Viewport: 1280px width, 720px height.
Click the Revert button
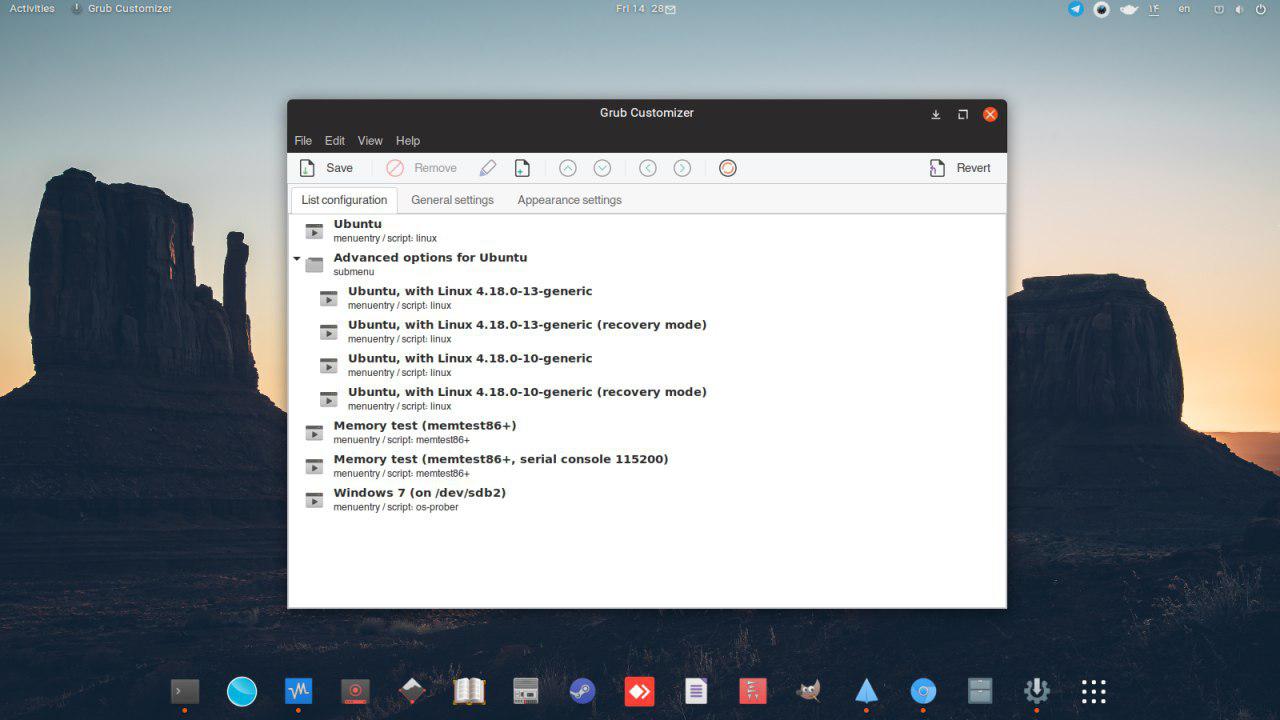click(x=960, y=168)
